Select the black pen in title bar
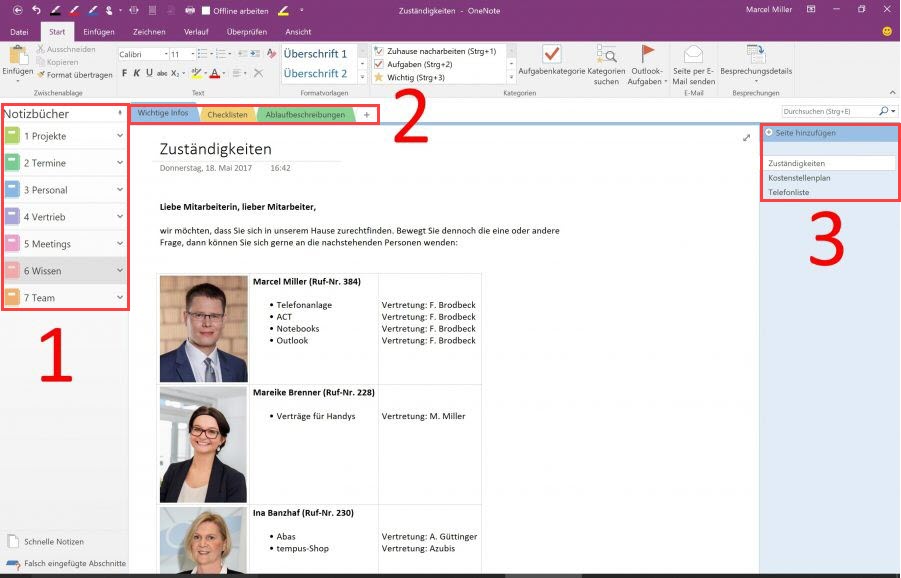The image size is (901, 578). [55, 10]
